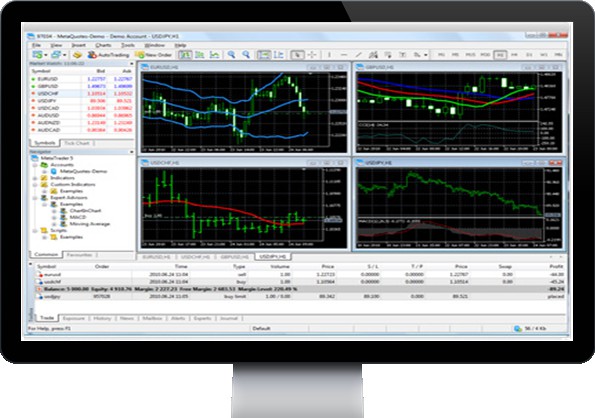Open the Tools menu
The width and height of the screenshot is (595, 418).
pyautogui.click(x=128, y=45)
